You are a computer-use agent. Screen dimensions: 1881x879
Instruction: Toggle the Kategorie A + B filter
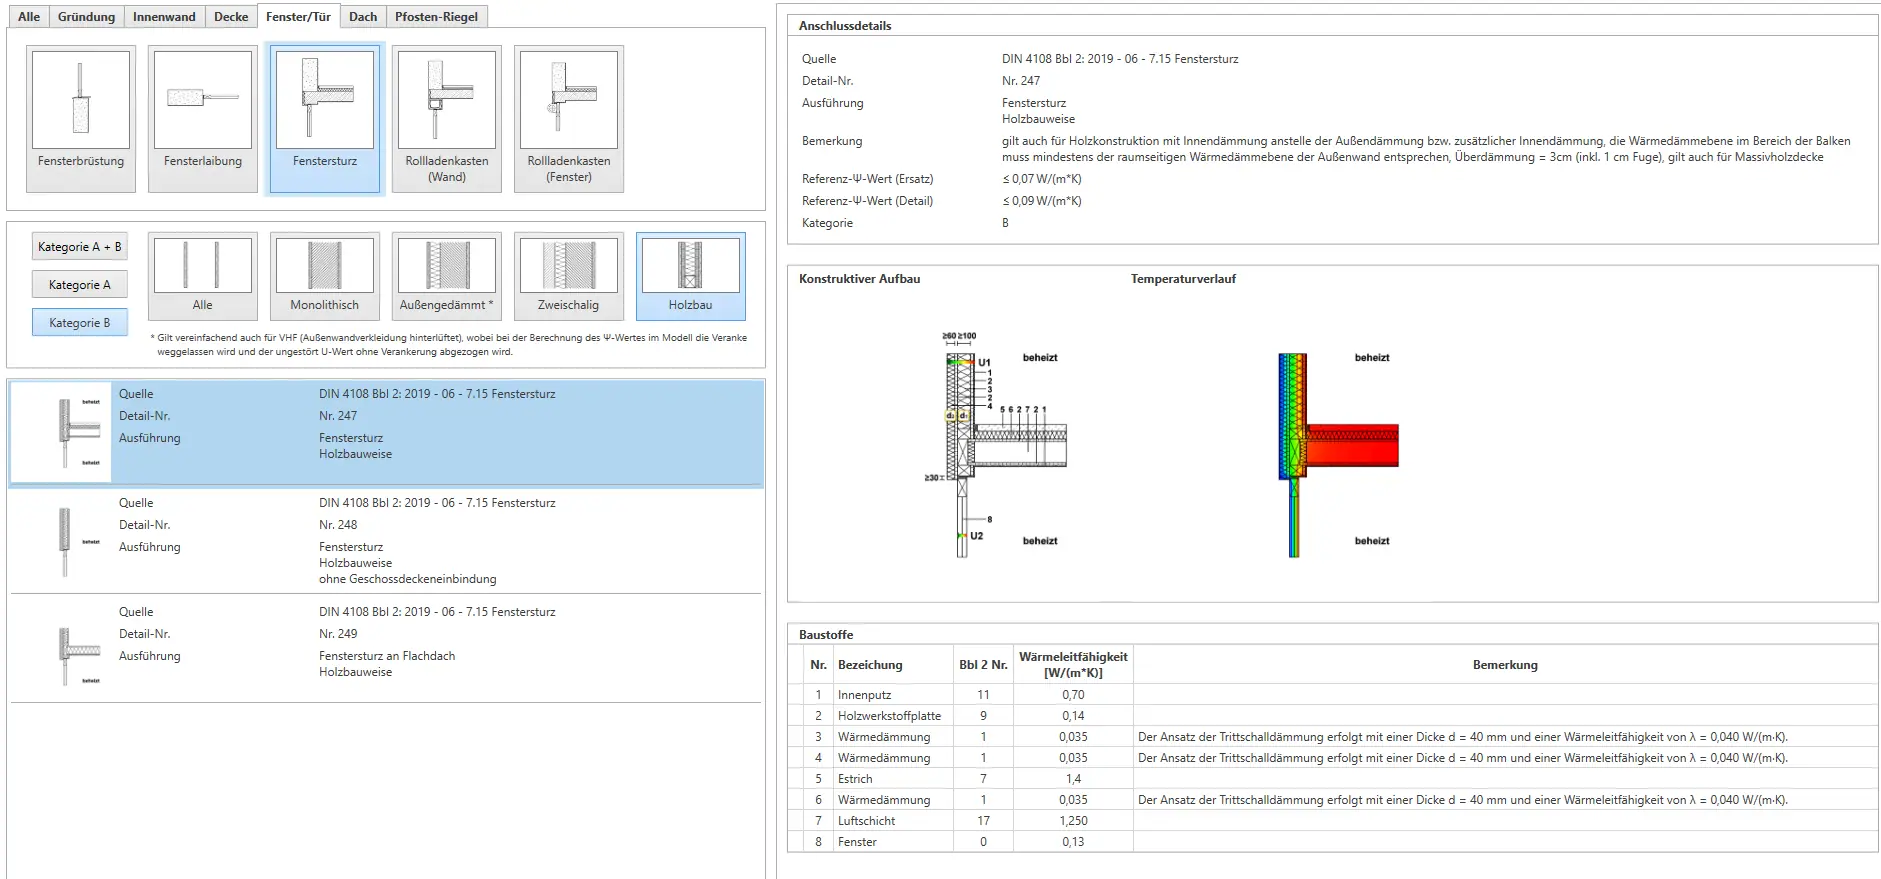point(80,247)
